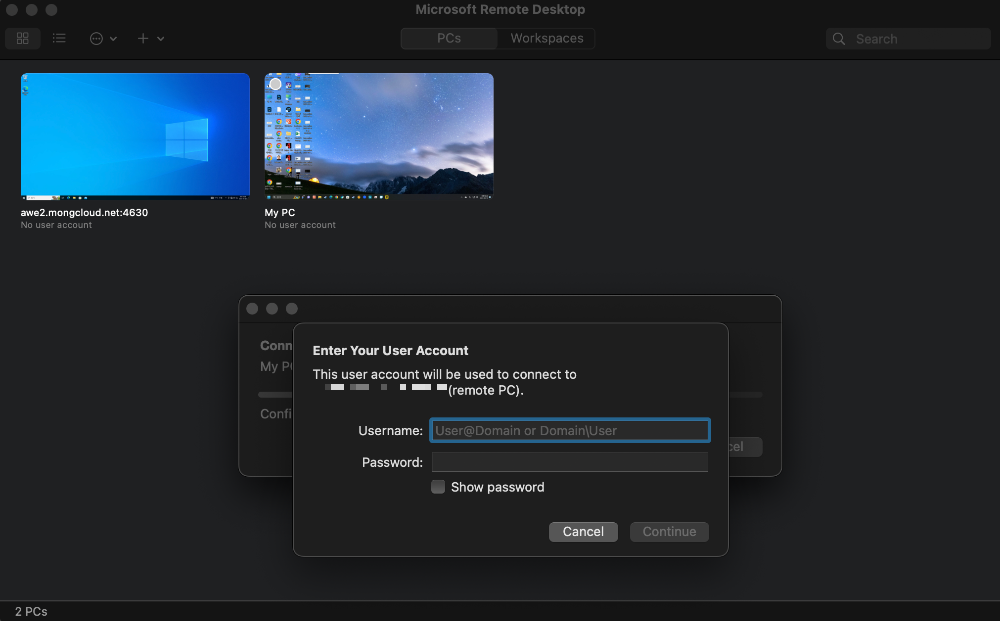The image size is (1000, 621).
Task: Click the main window red close button
Action: pyautogui.click(x=11, y=10)
